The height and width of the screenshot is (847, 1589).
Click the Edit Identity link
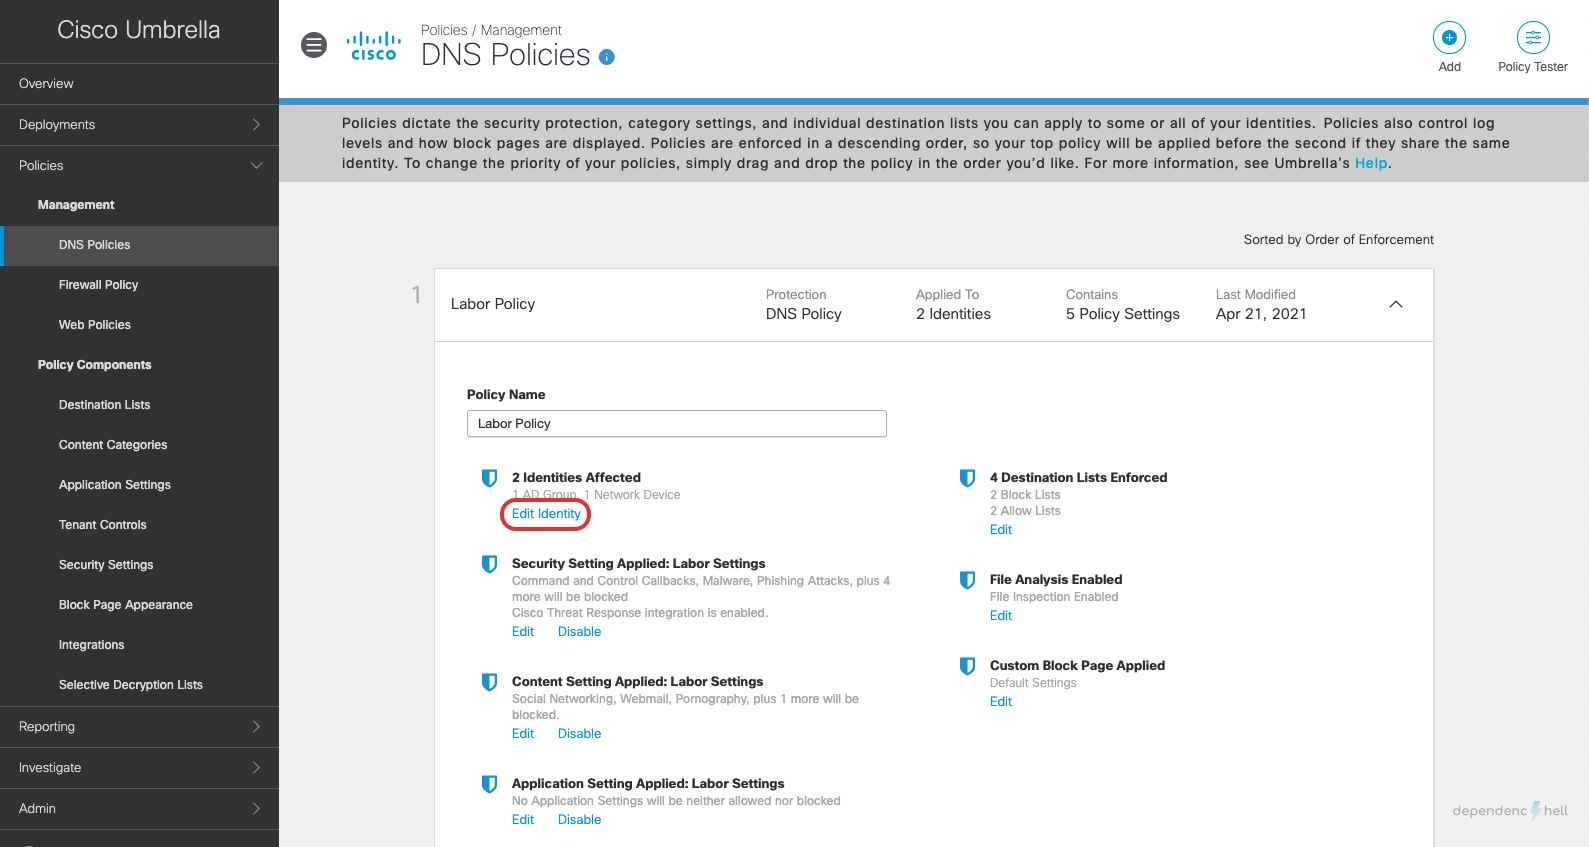(546, 514)
